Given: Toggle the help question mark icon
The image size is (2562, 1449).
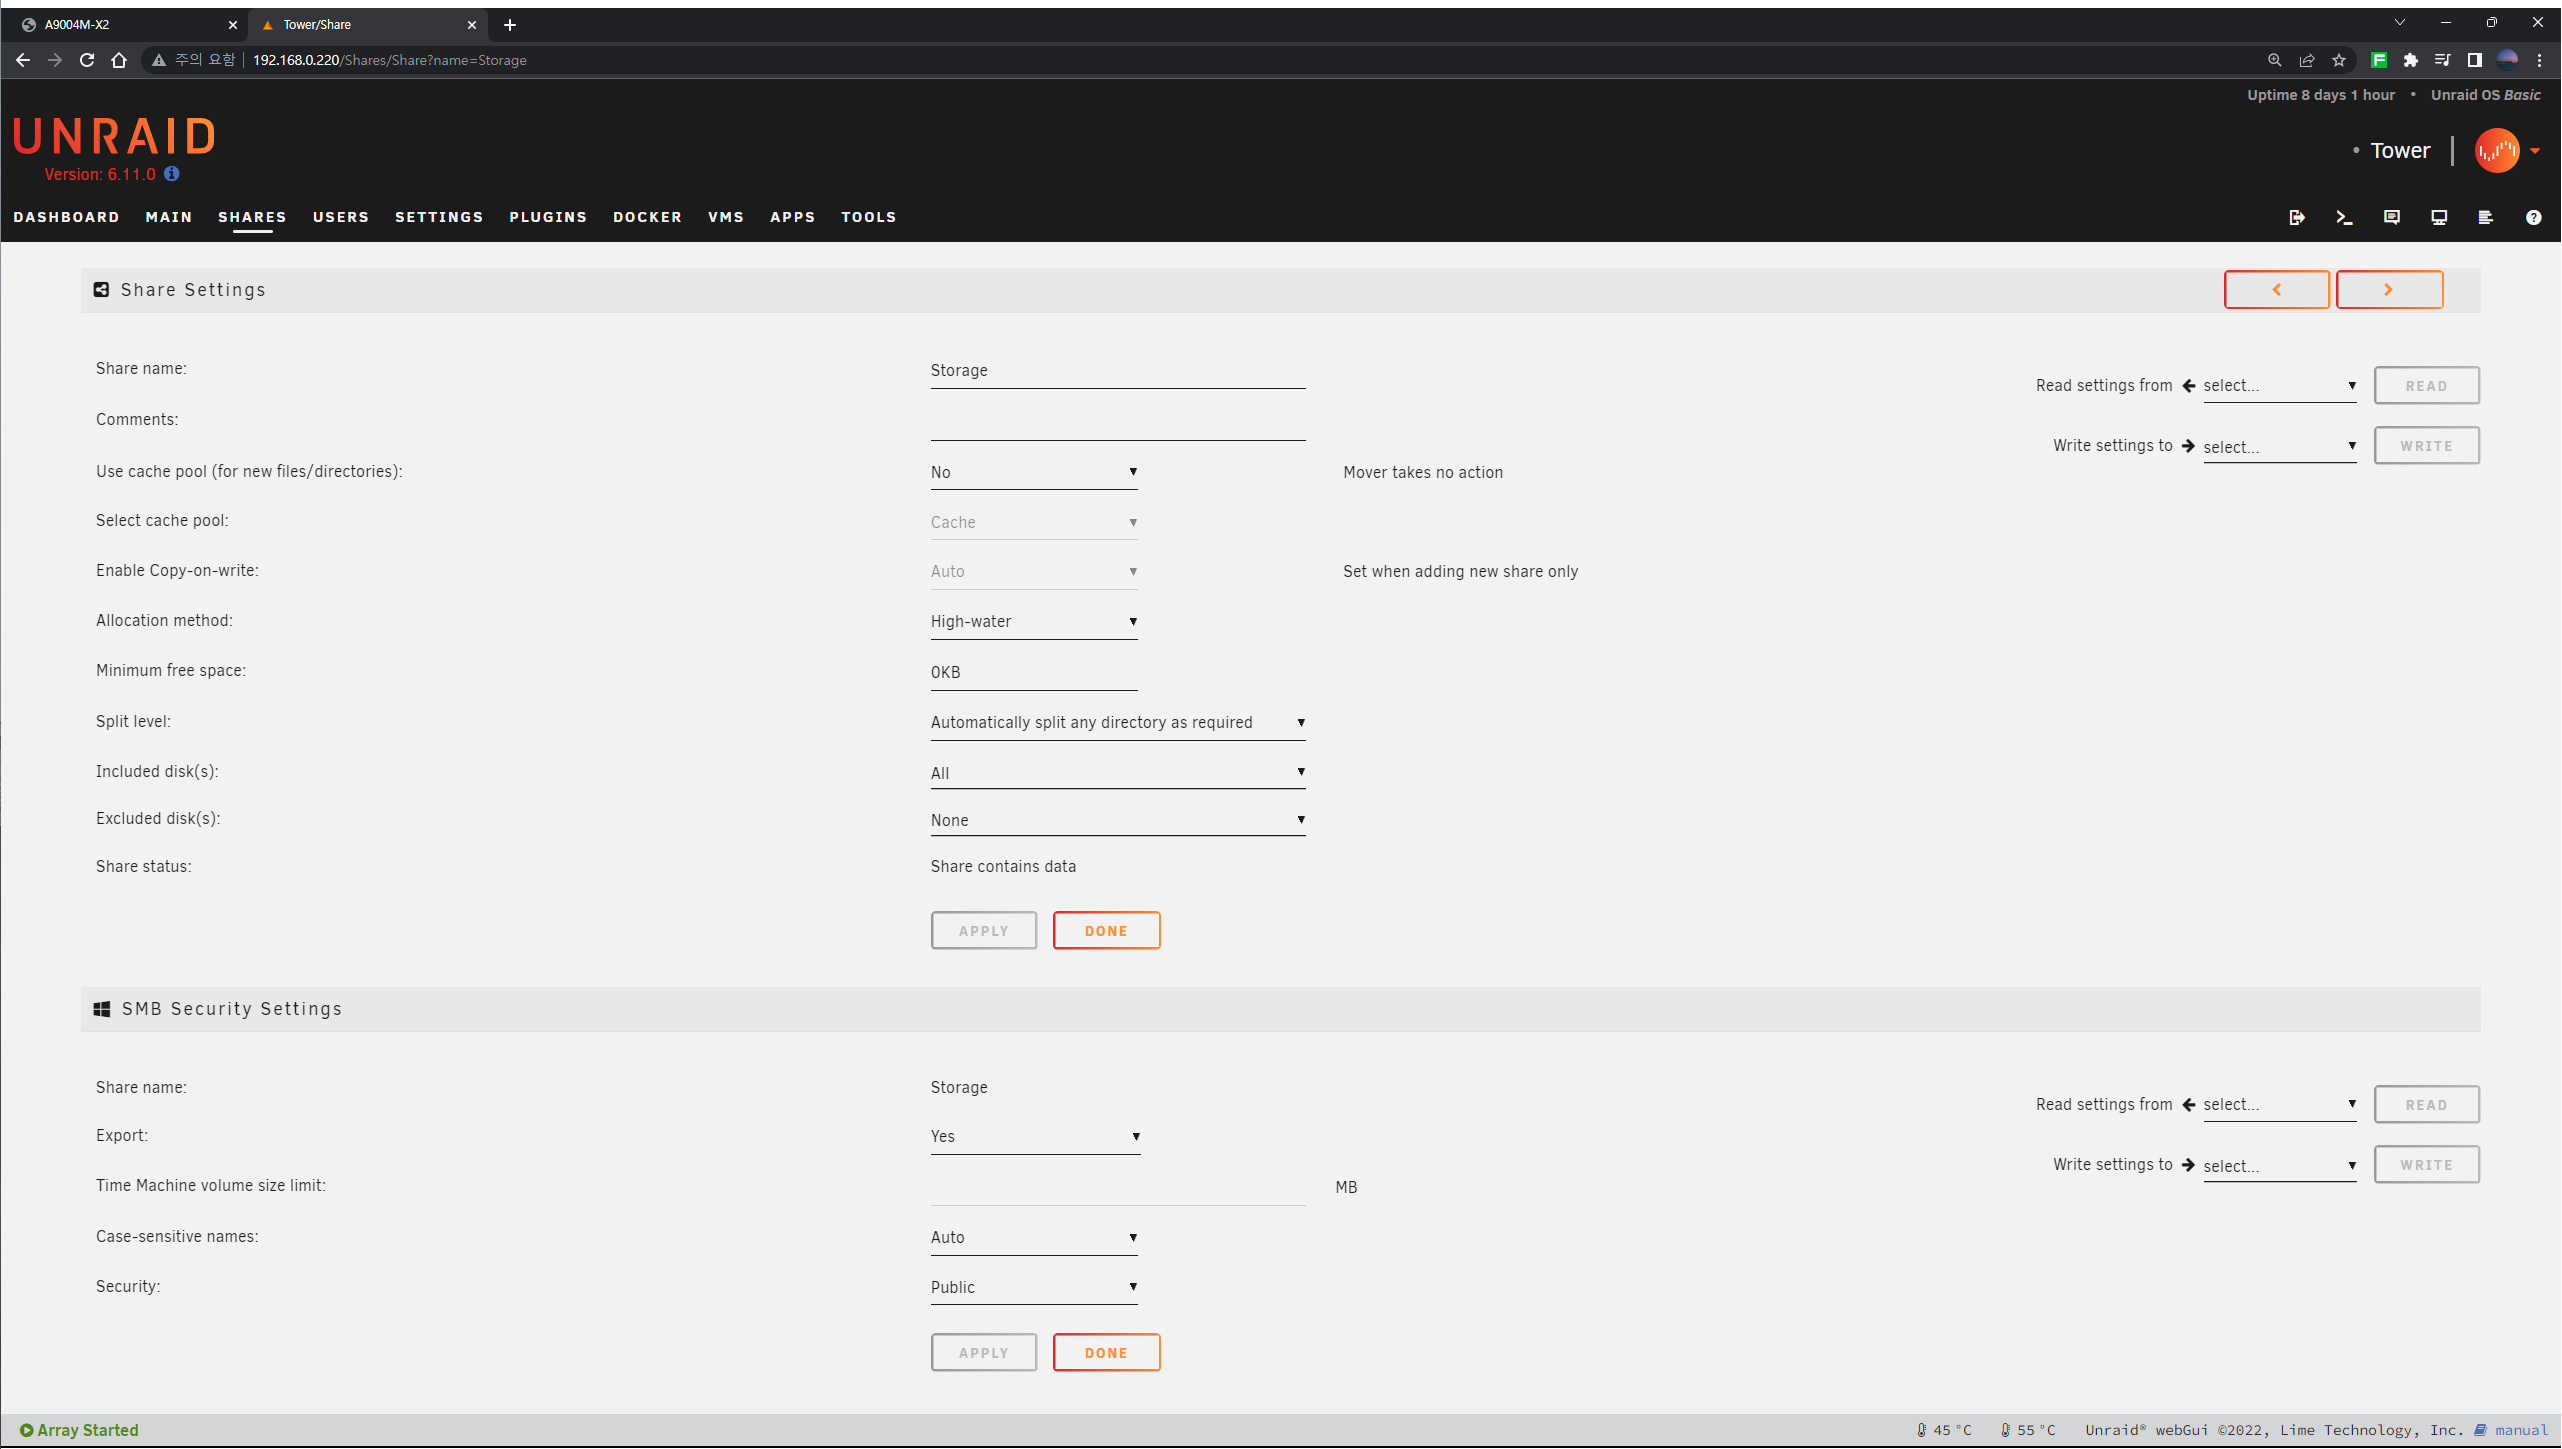Looking at the screenshot, I should coord(2533,217).
